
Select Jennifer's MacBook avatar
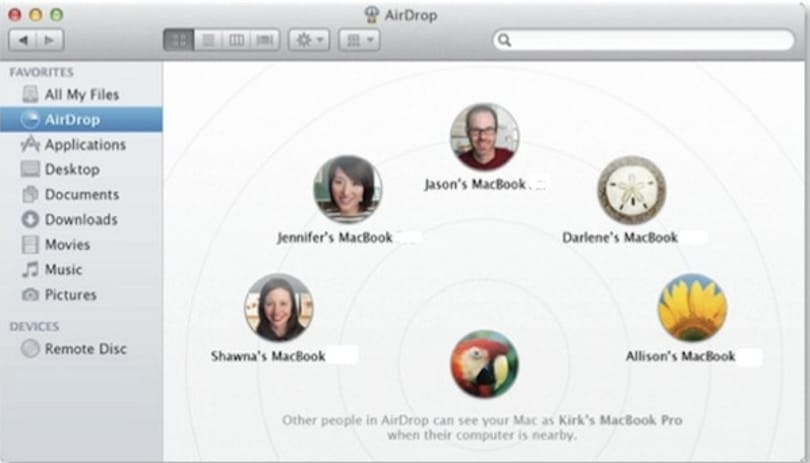pyautogui.click(x=348, y=190)
